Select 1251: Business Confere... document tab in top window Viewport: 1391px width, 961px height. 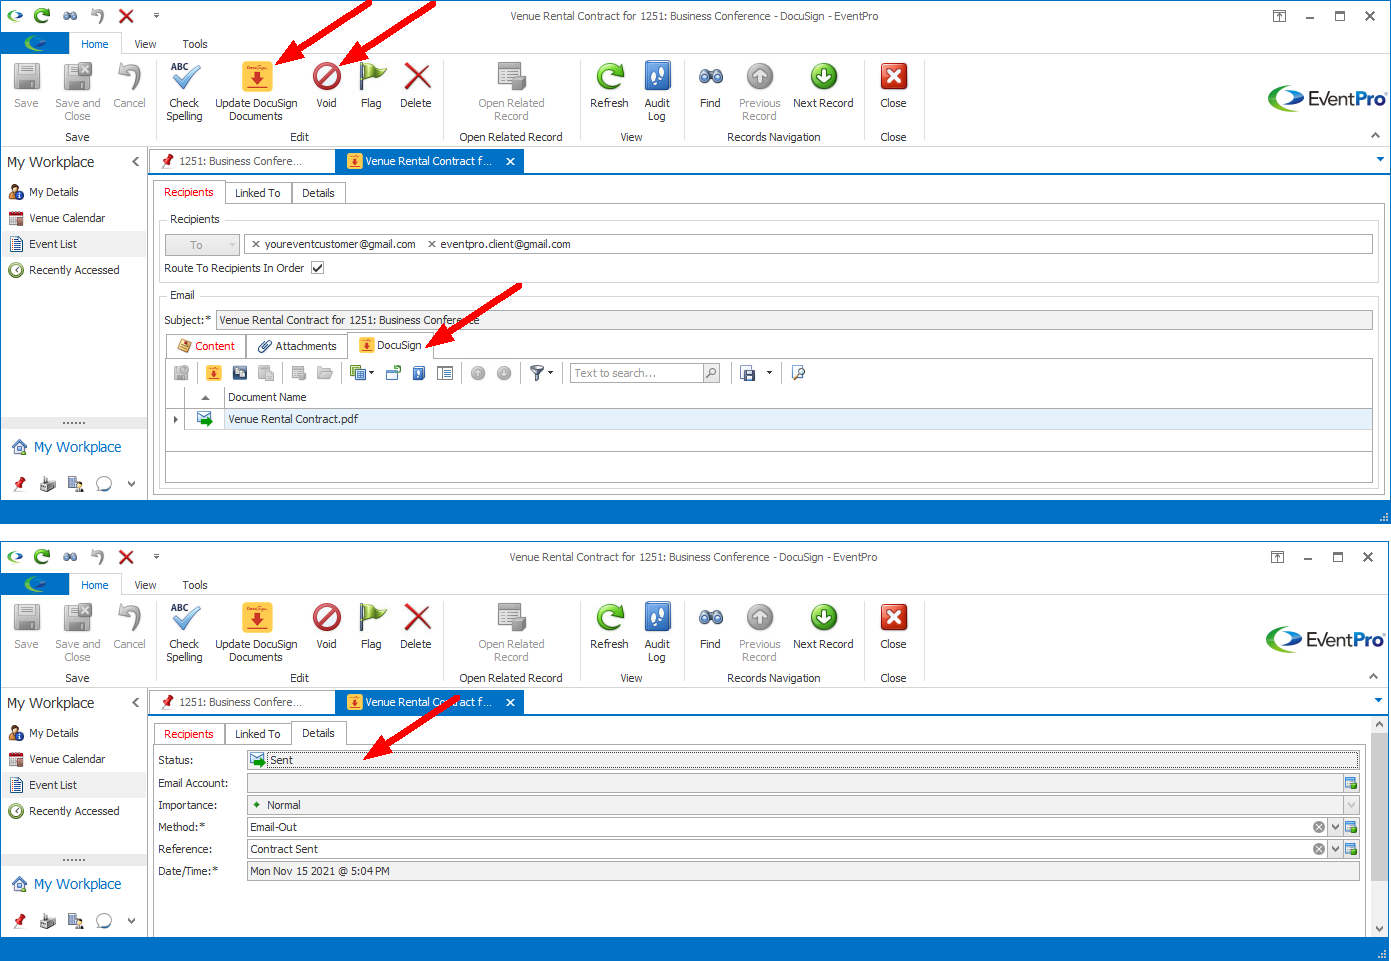pyautogui.click(x=241, y=161)
